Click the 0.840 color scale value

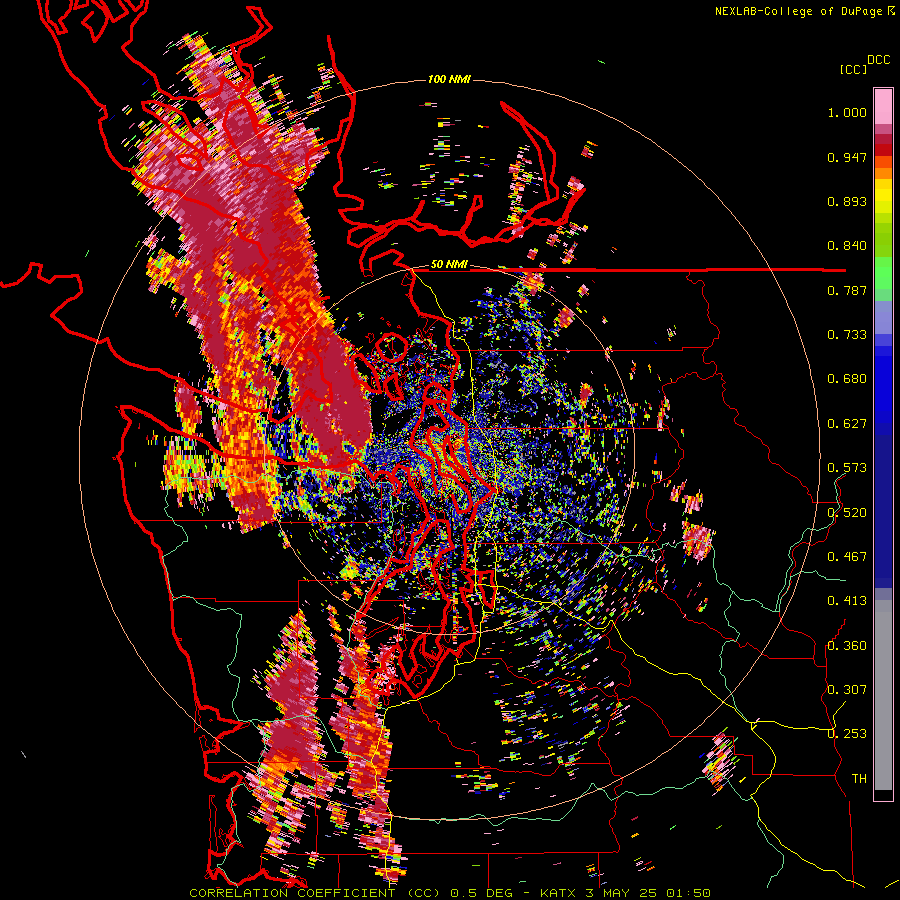click(847, 246)
